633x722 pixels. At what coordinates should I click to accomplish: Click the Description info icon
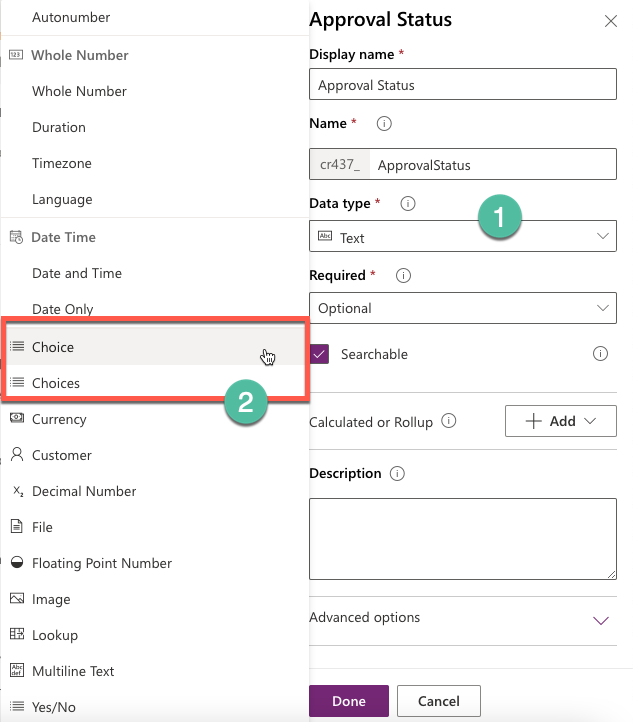click(397, 473)
